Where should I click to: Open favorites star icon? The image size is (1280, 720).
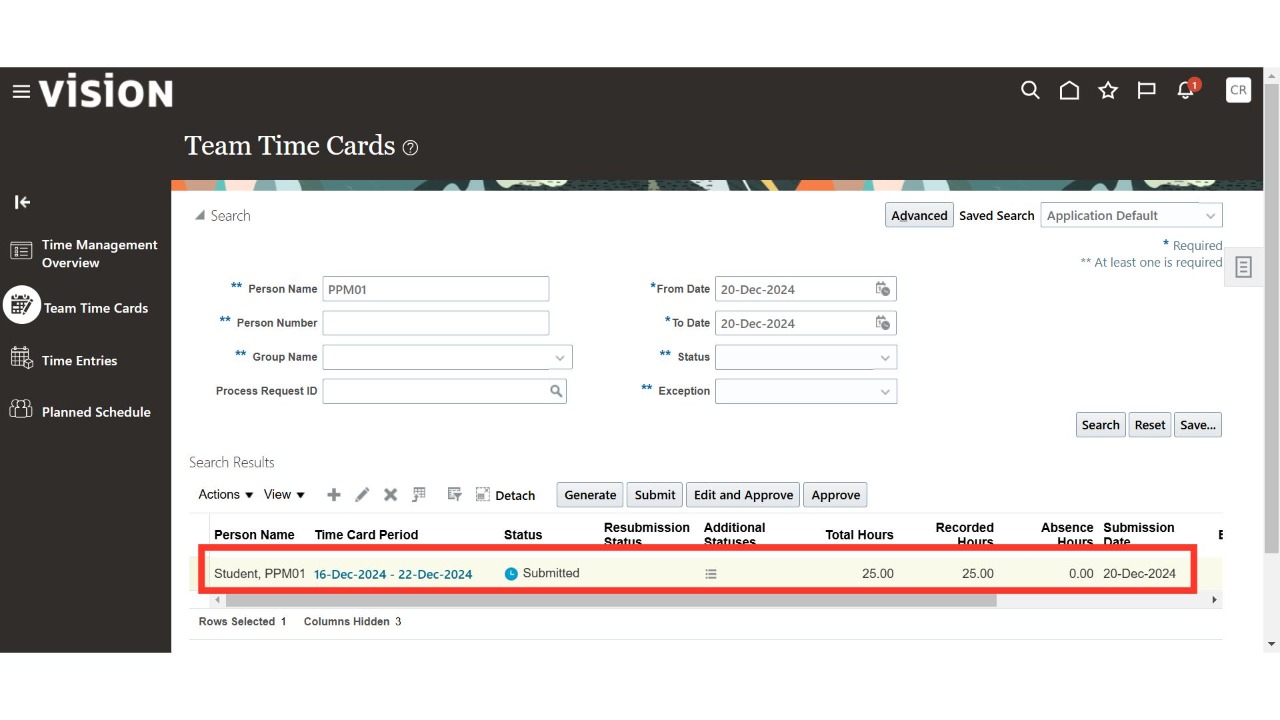click(x=1108, y=91)
